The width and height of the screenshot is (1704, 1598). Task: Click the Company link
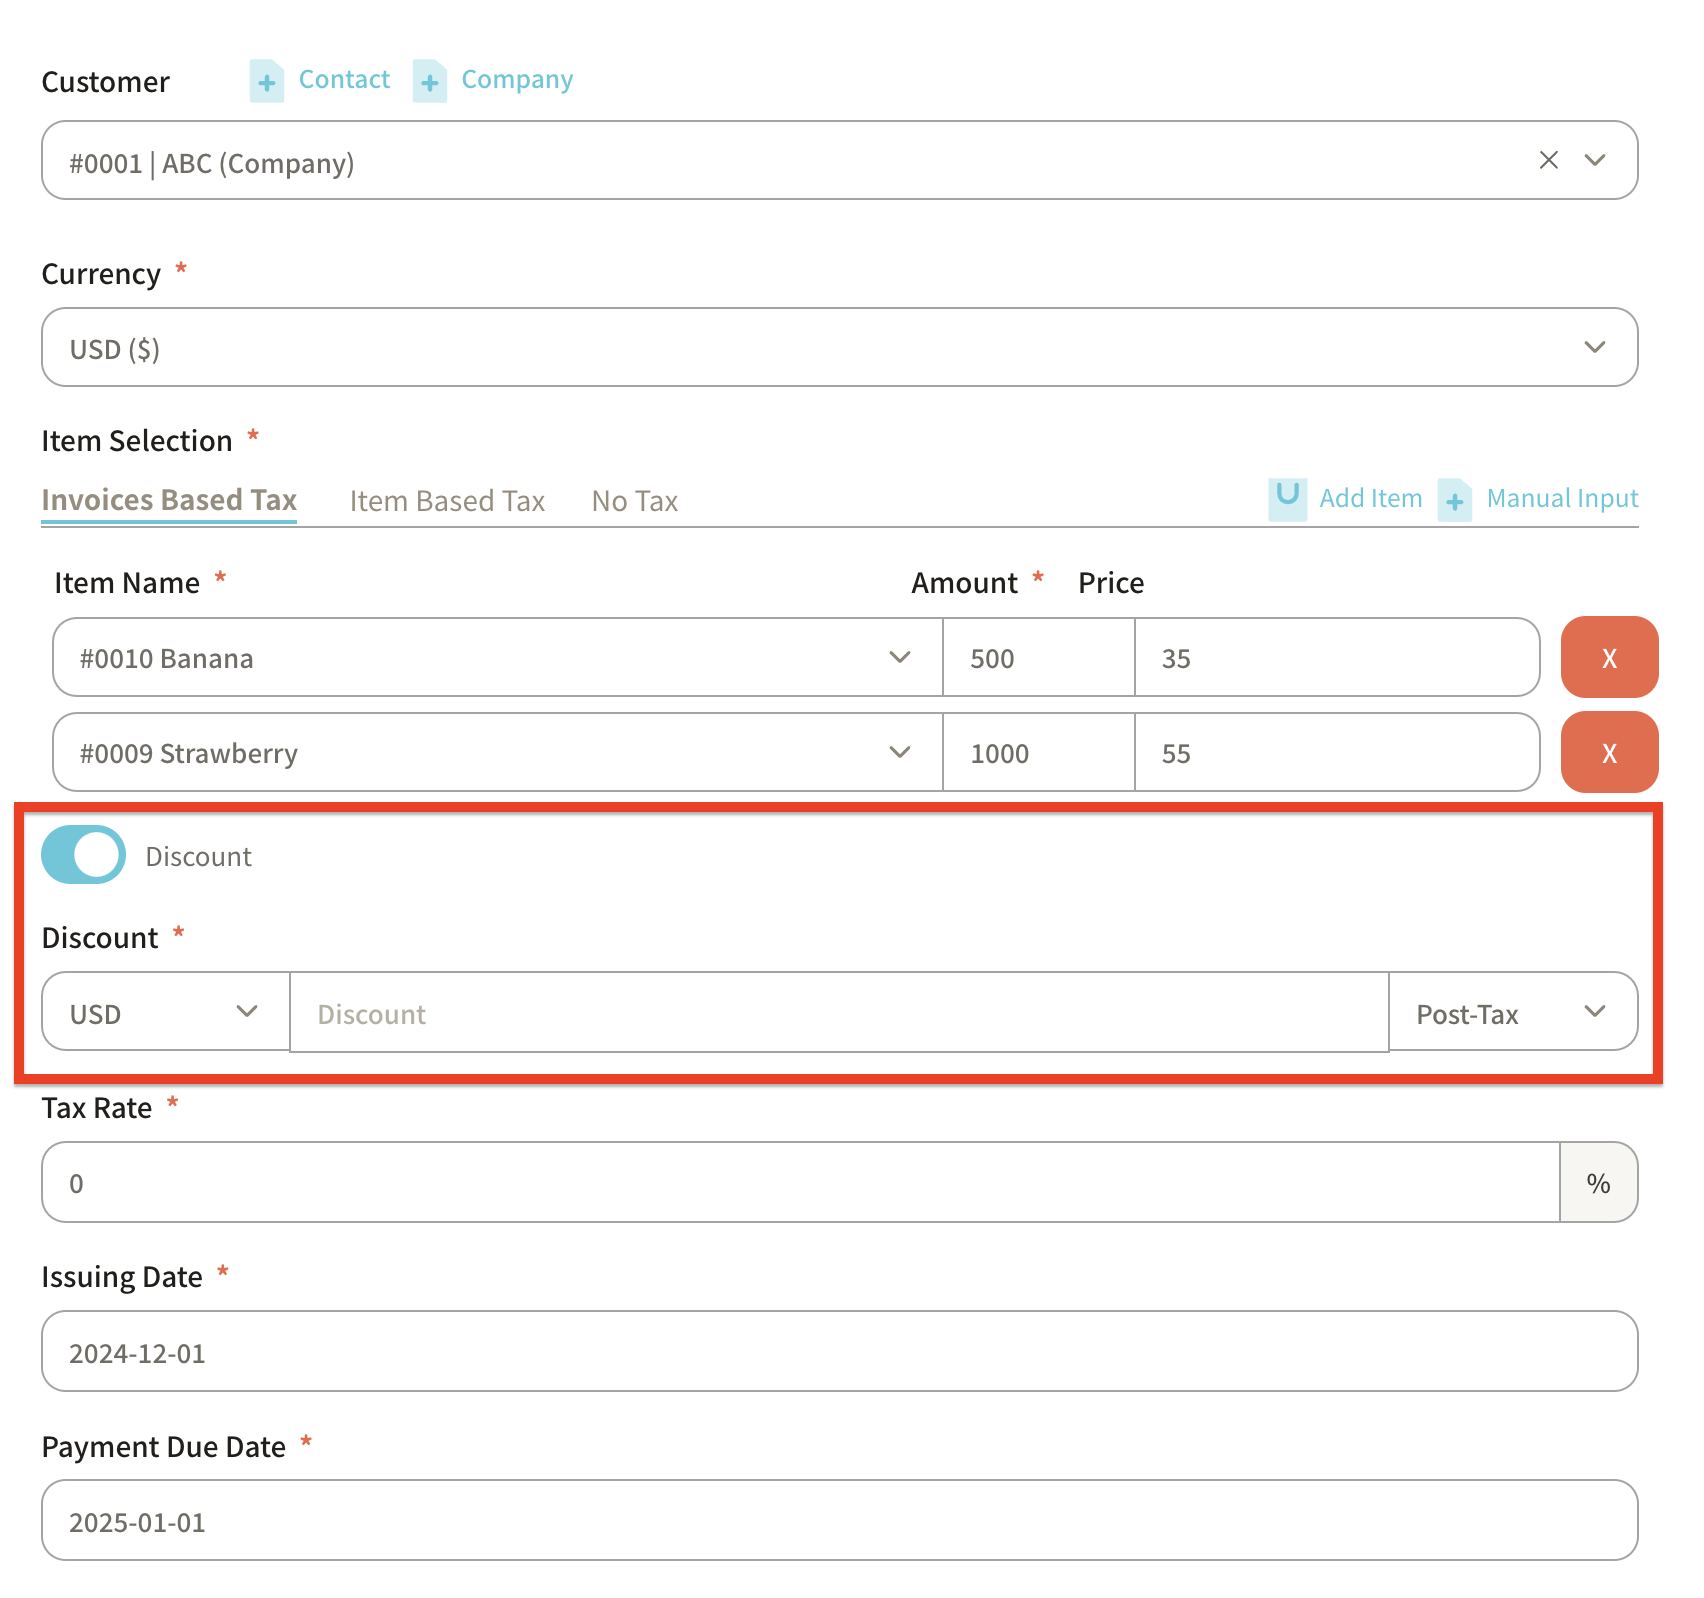coord(516,80)
